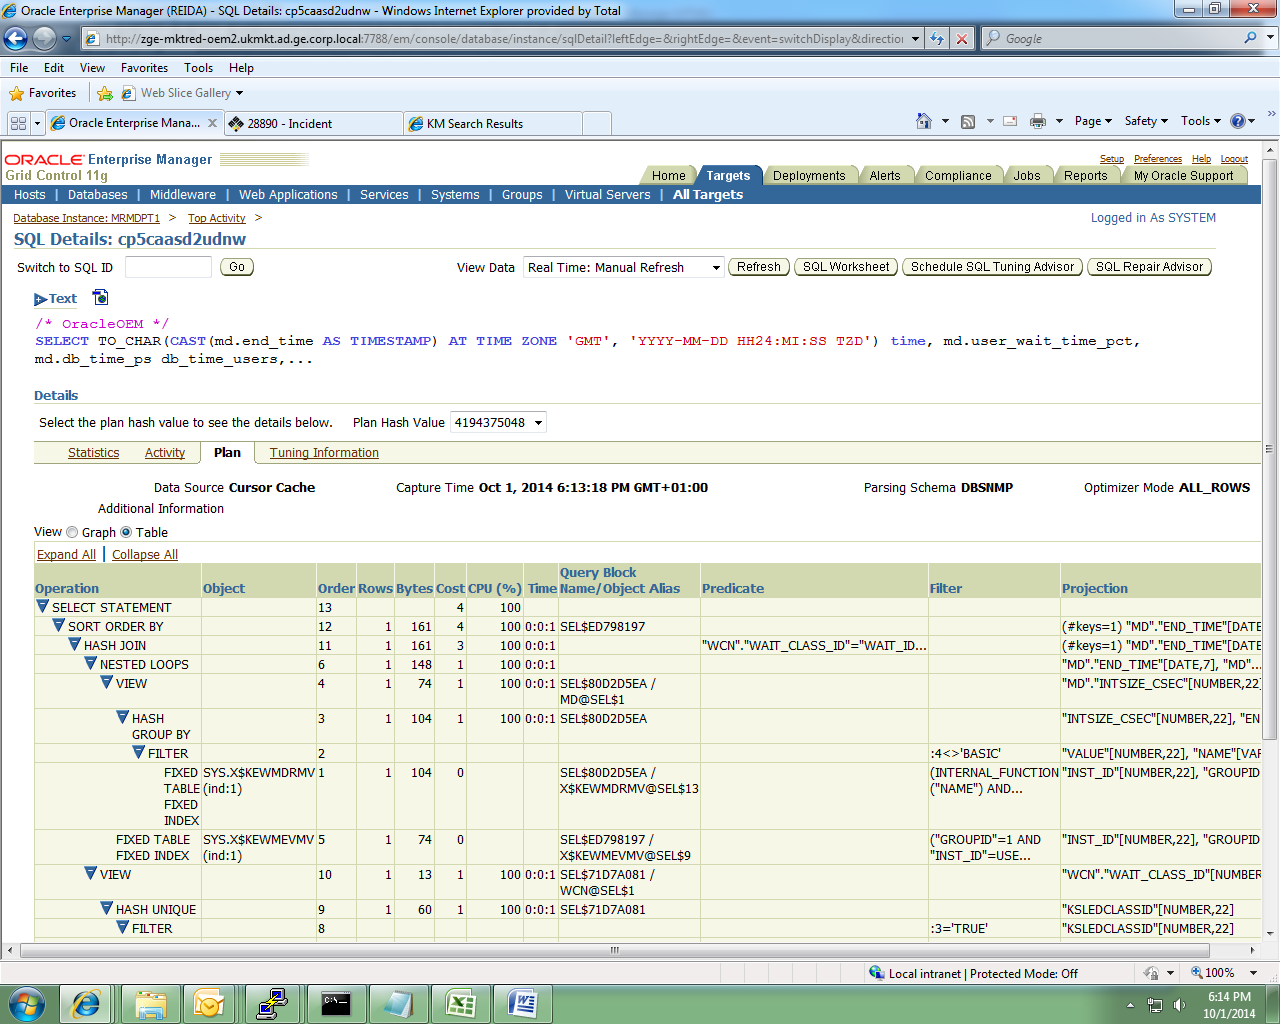
Task: Click the Help question mark icon
Action: pyautogui.click(x=1238, y=121)
